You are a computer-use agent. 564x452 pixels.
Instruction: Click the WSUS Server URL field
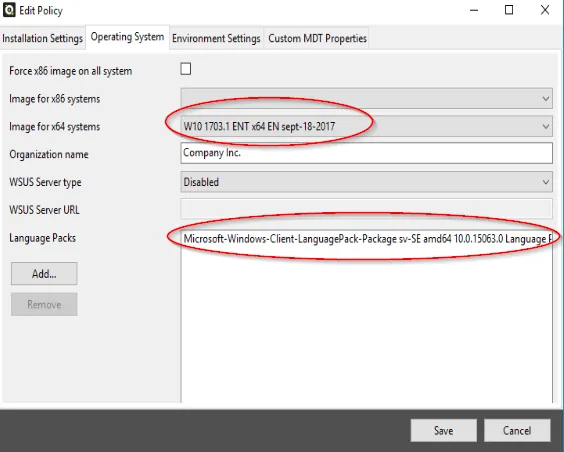pos(367,209)
